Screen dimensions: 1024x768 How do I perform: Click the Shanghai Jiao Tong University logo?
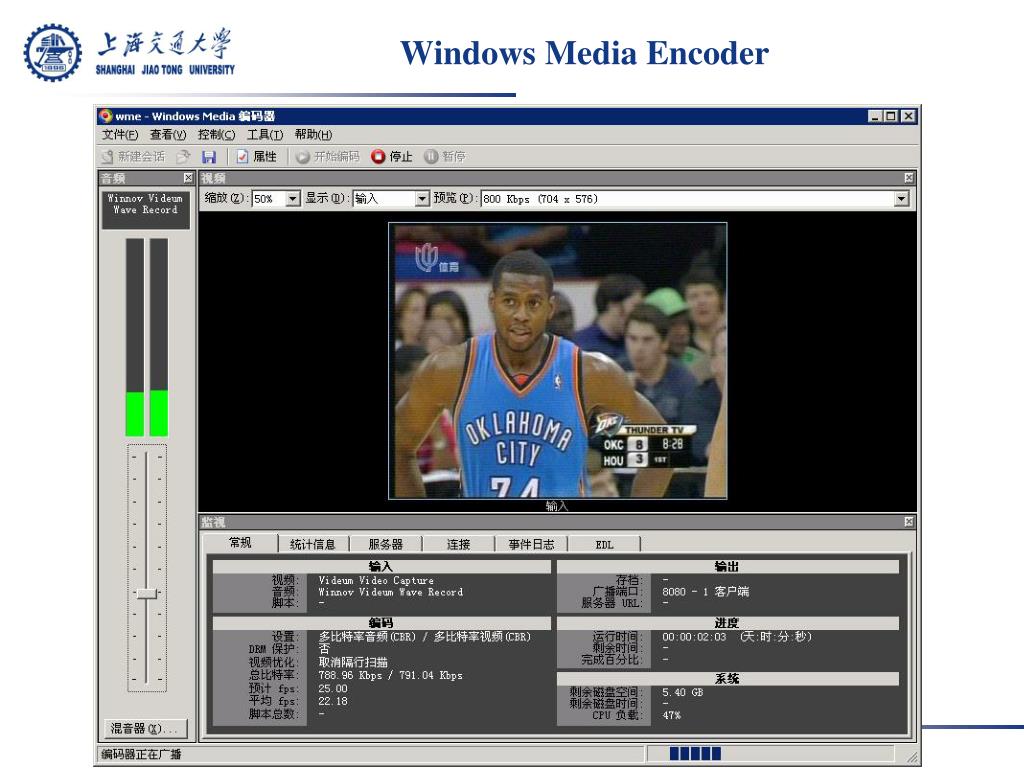point(129,52)
